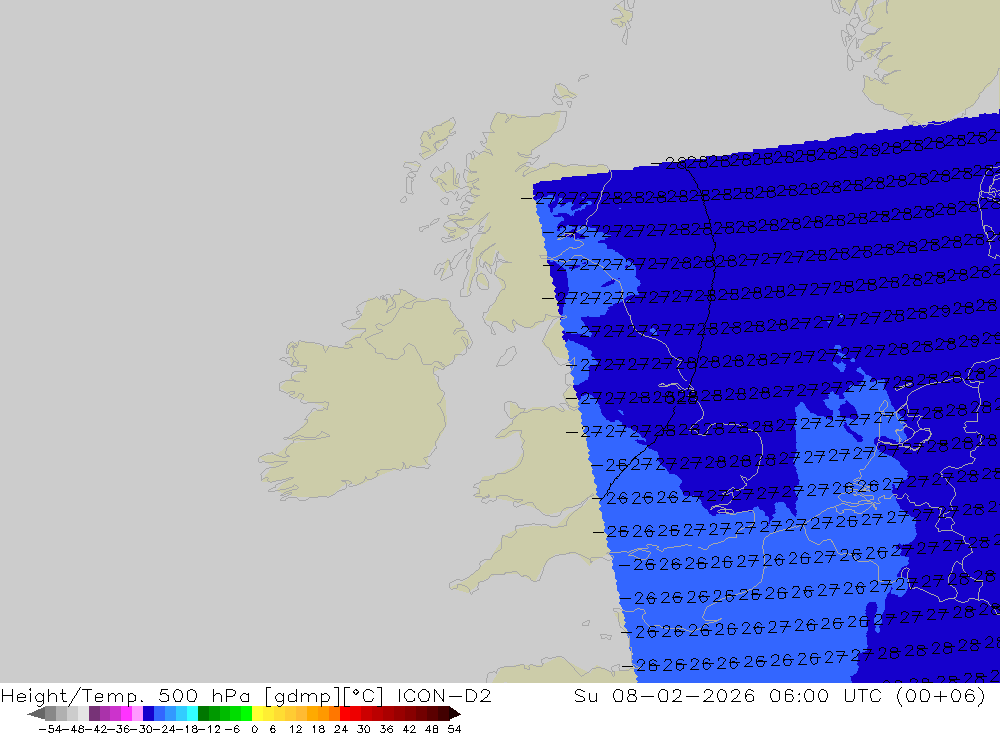1000x733 pixels.
Task: Click the 'ICON-D2' model name label
Action: pos(445,696)
